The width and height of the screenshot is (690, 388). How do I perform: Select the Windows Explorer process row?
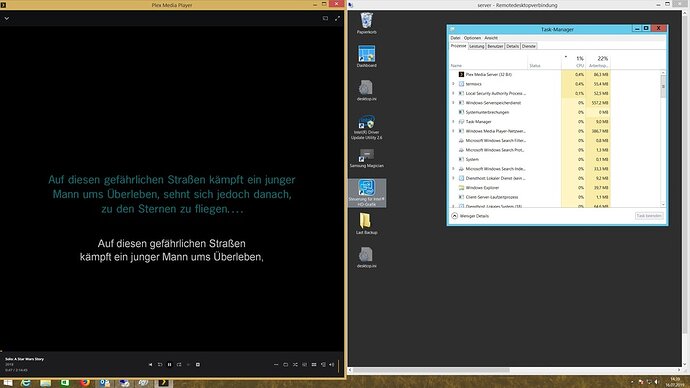[530, 187]
